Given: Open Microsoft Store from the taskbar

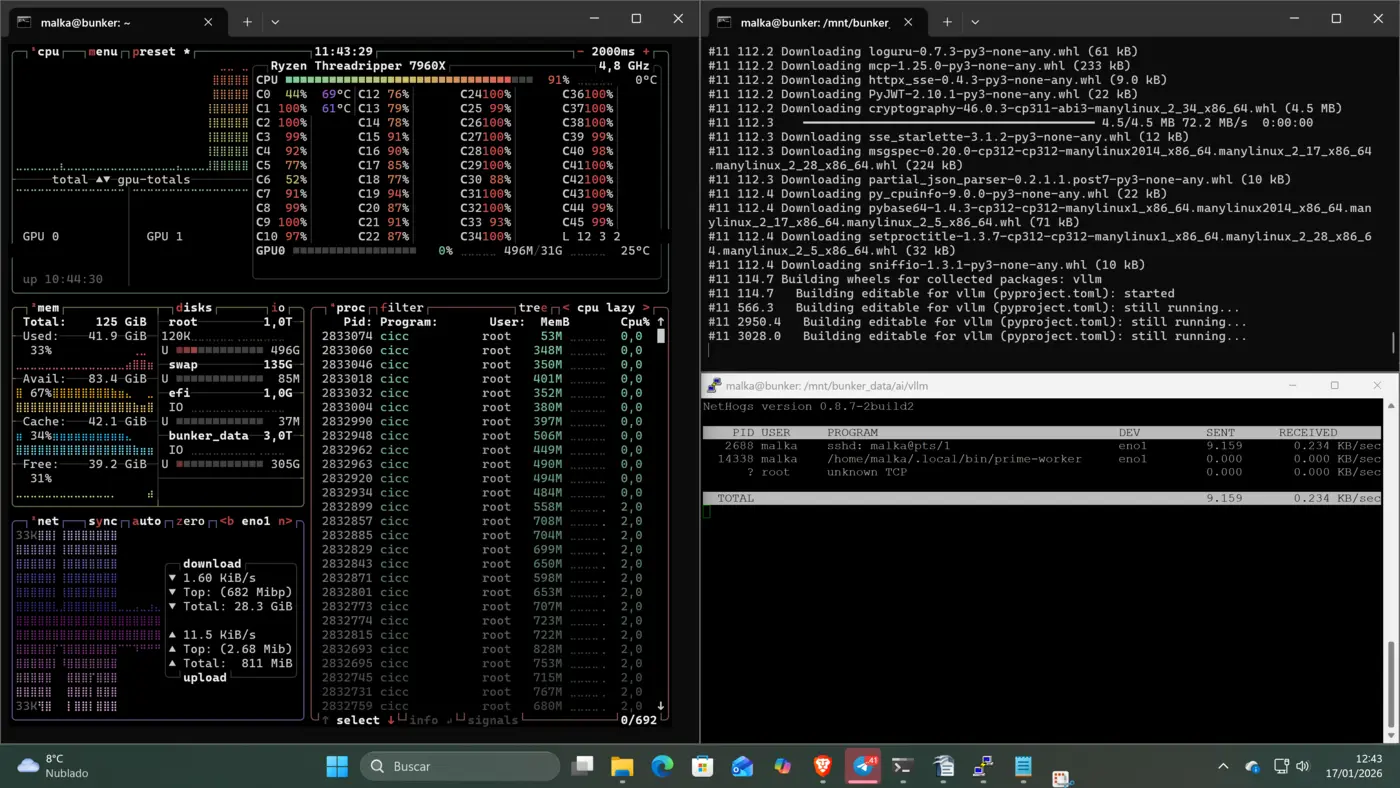Looking at the screenshot, I should (702, 766).
